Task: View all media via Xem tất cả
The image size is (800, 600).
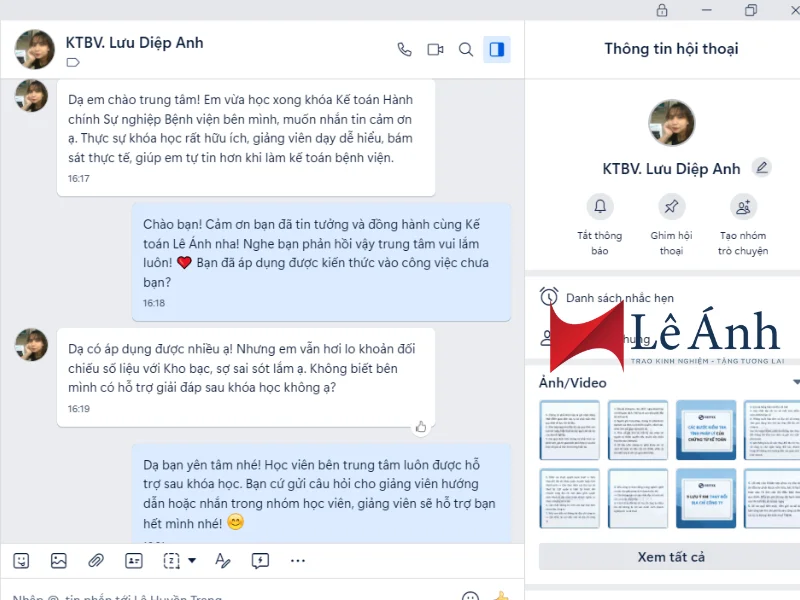Action: (671, 557)
